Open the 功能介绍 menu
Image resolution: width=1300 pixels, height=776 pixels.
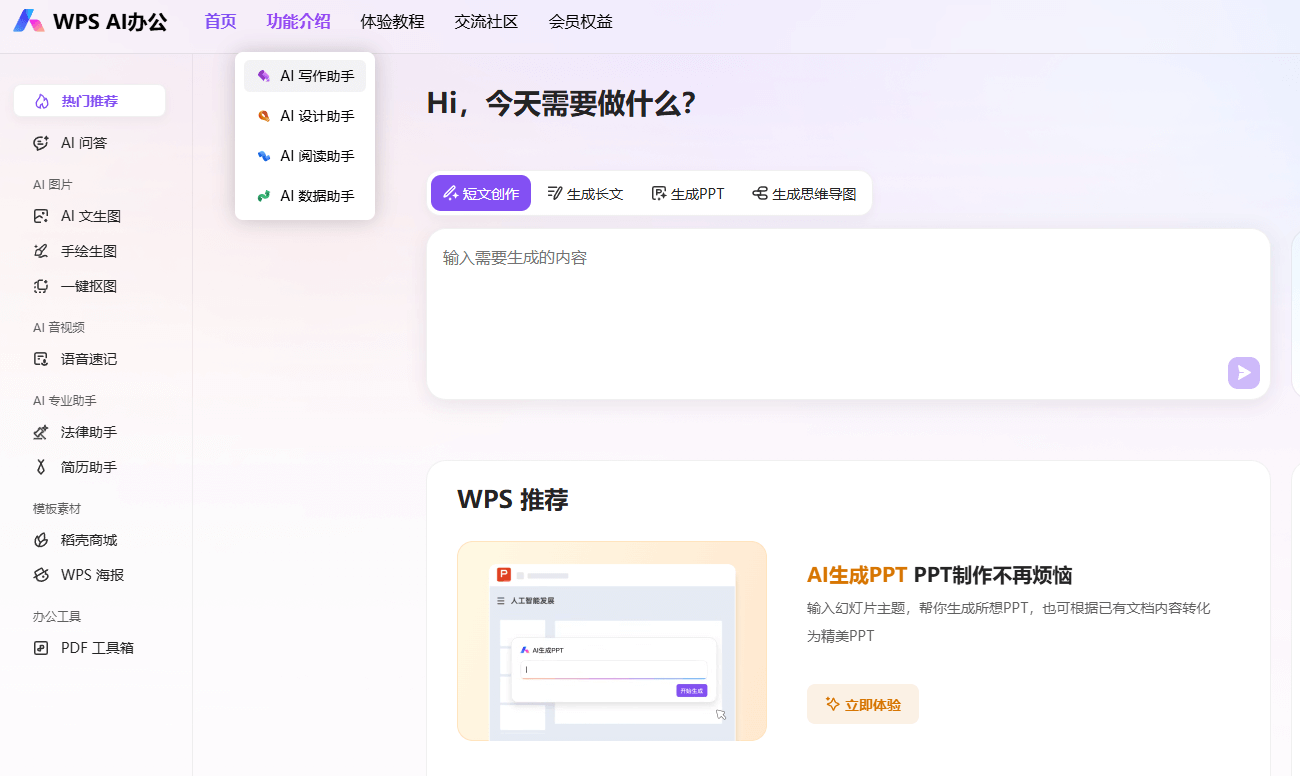coord(299,22)
